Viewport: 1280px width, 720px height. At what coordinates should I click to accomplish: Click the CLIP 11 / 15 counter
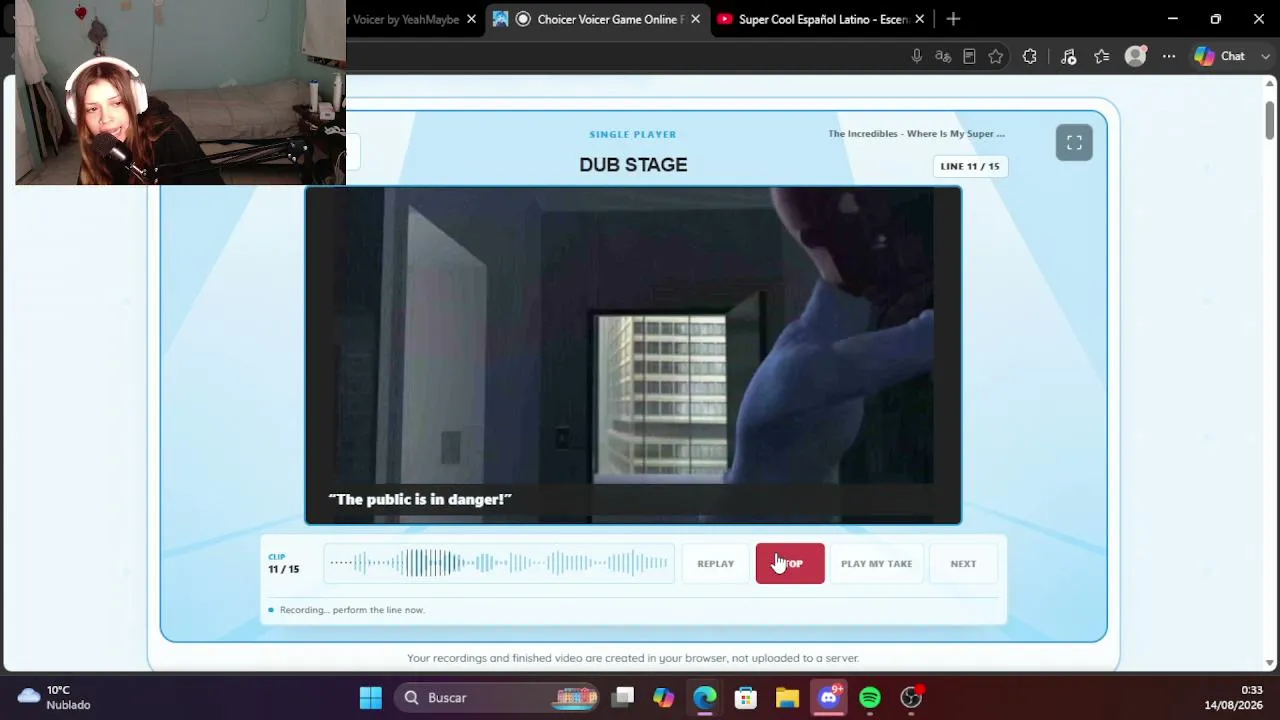(x=283, y=564)
